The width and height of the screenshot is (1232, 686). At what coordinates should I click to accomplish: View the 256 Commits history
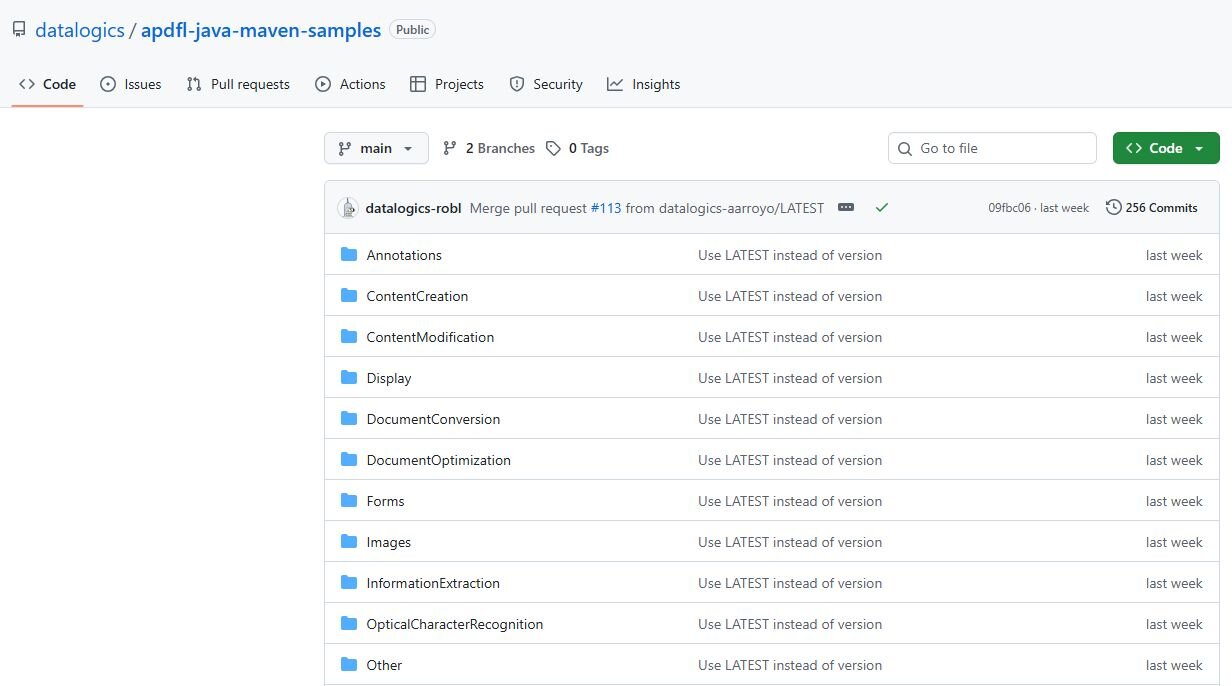[1151, 208]
